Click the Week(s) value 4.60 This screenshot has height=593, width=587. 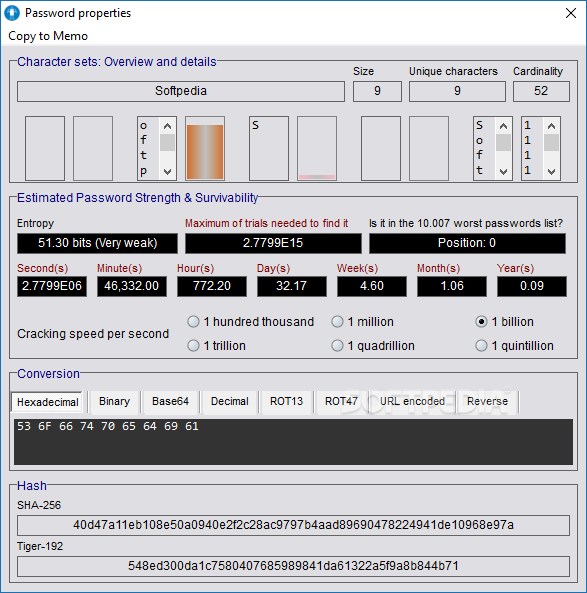coord(372,286)
